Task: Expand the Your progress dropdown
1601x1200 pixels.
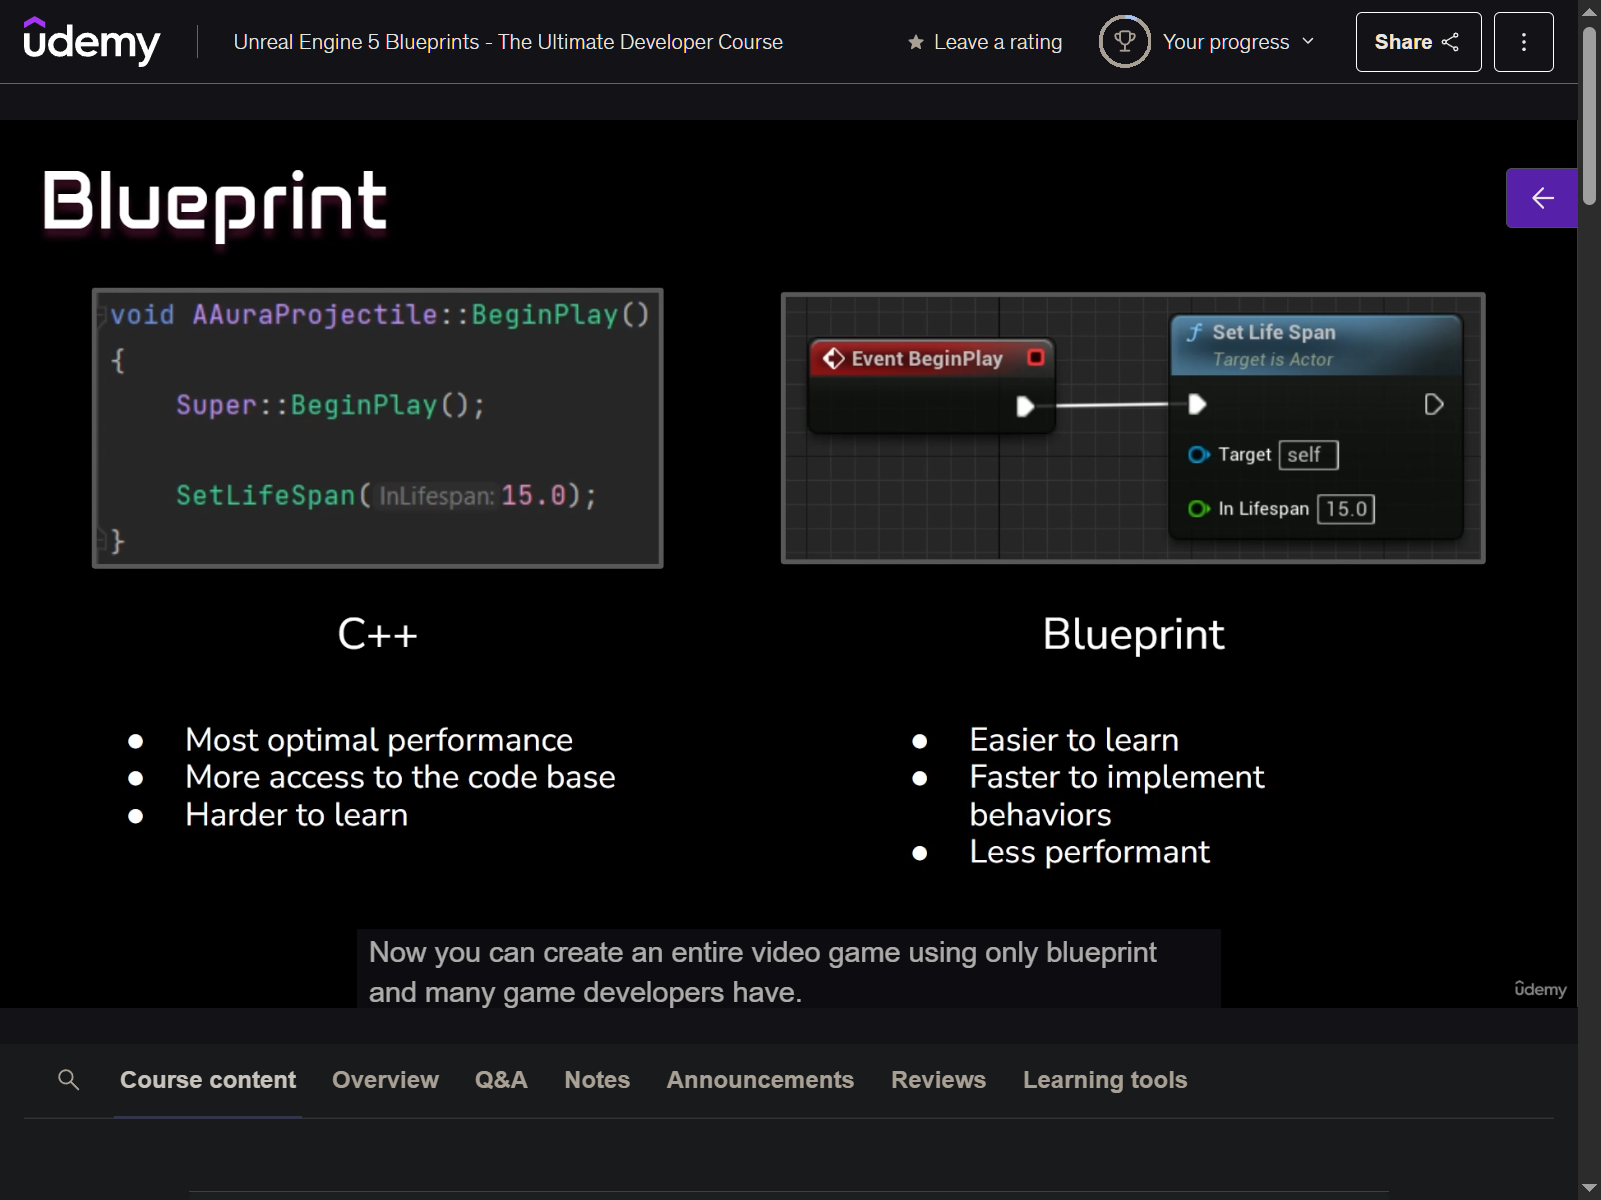Action: pyautogui.click(x=1238, y=42)
